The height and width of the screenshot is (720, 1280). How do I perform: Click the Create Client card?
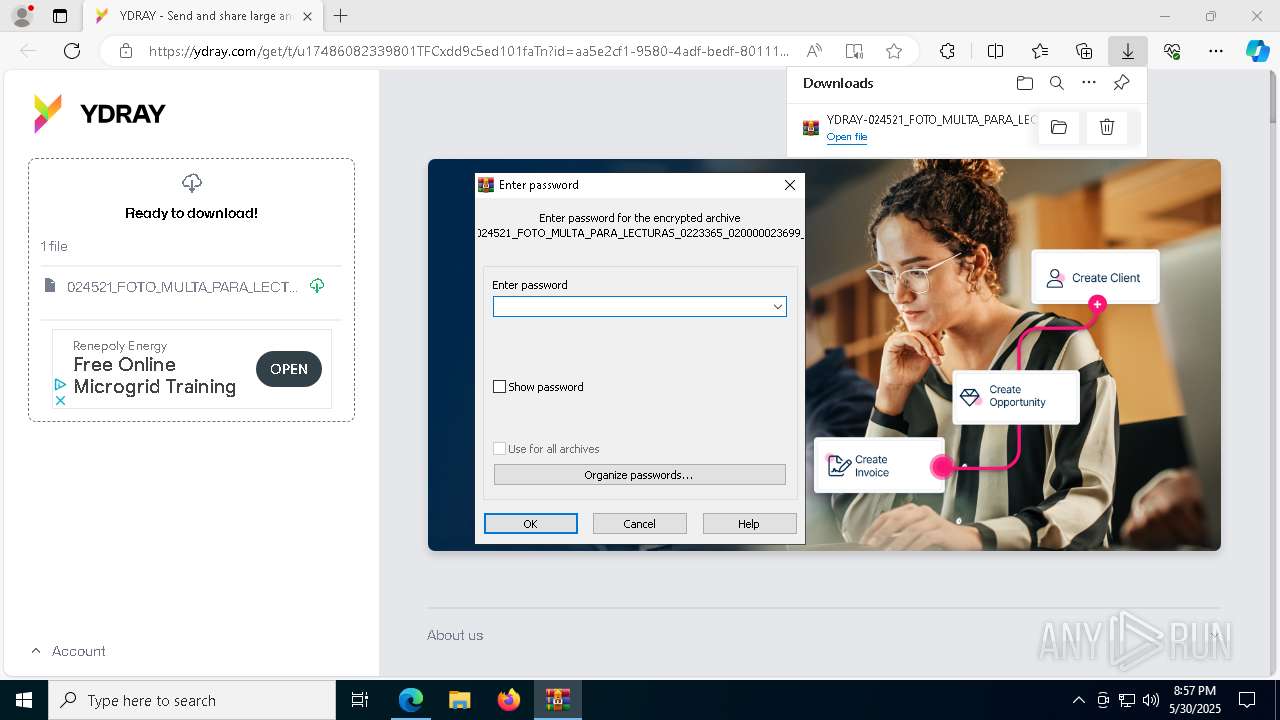pos(1095,278)
